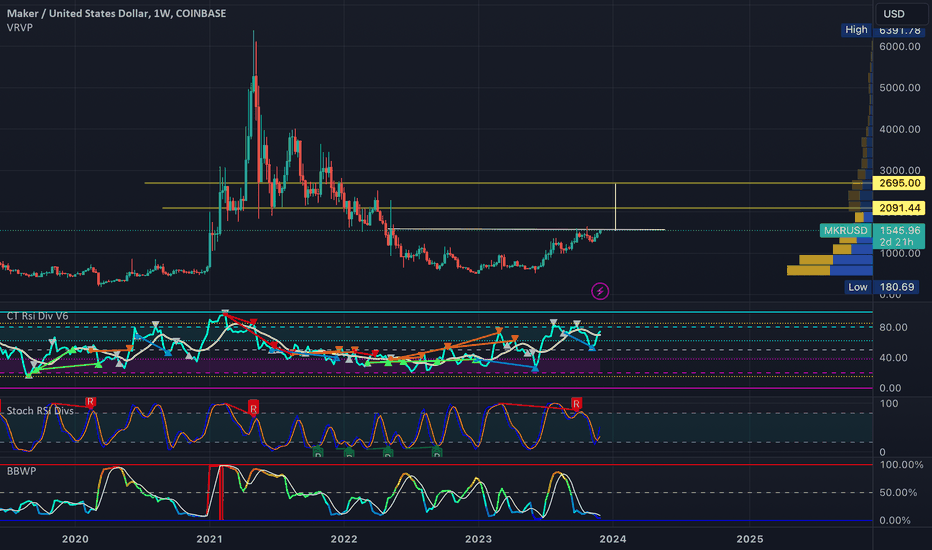
Task: Click the purple lightning bolt event icon
Action: coord(600,291)
